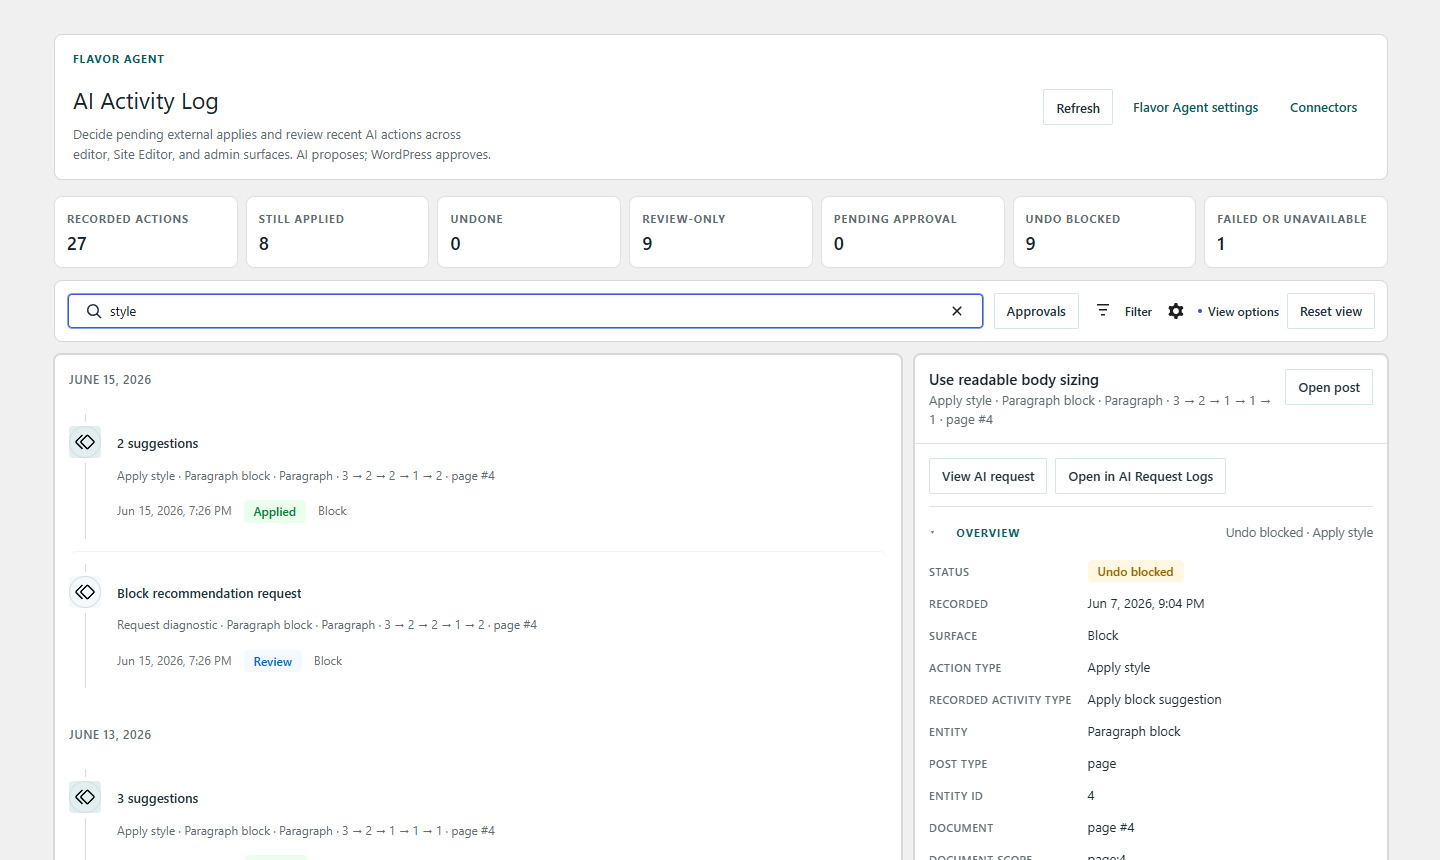Click Review entry timestamp Jun 15, 7:26 PM
1440x860 pixels.
(174, 661)
